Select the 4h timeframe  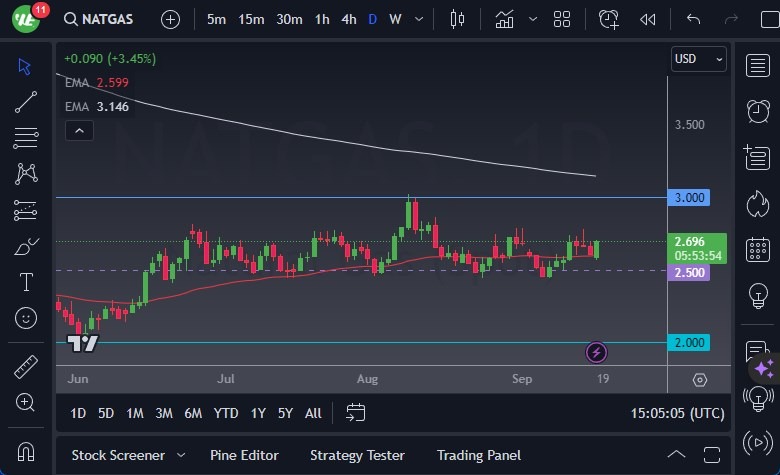tap(349, 19)
